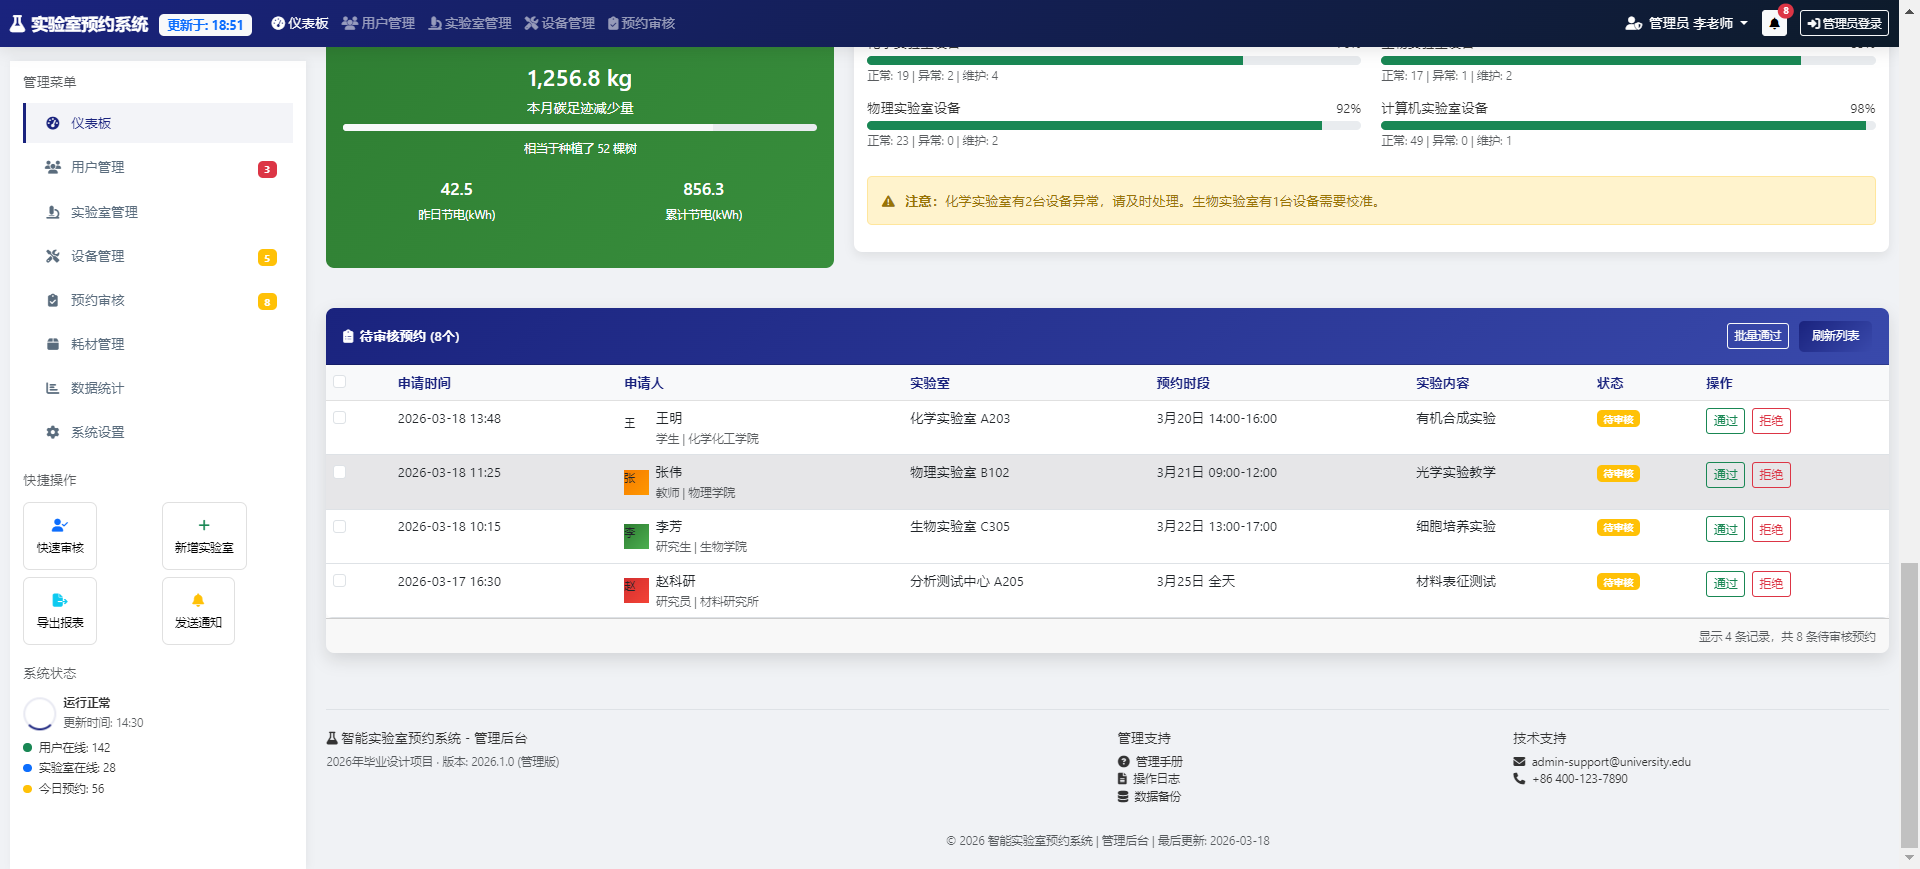Click the 系统设置 sidebar gear icon
The width and height of the screenshot is (1920, 869).
pos(53,432)
